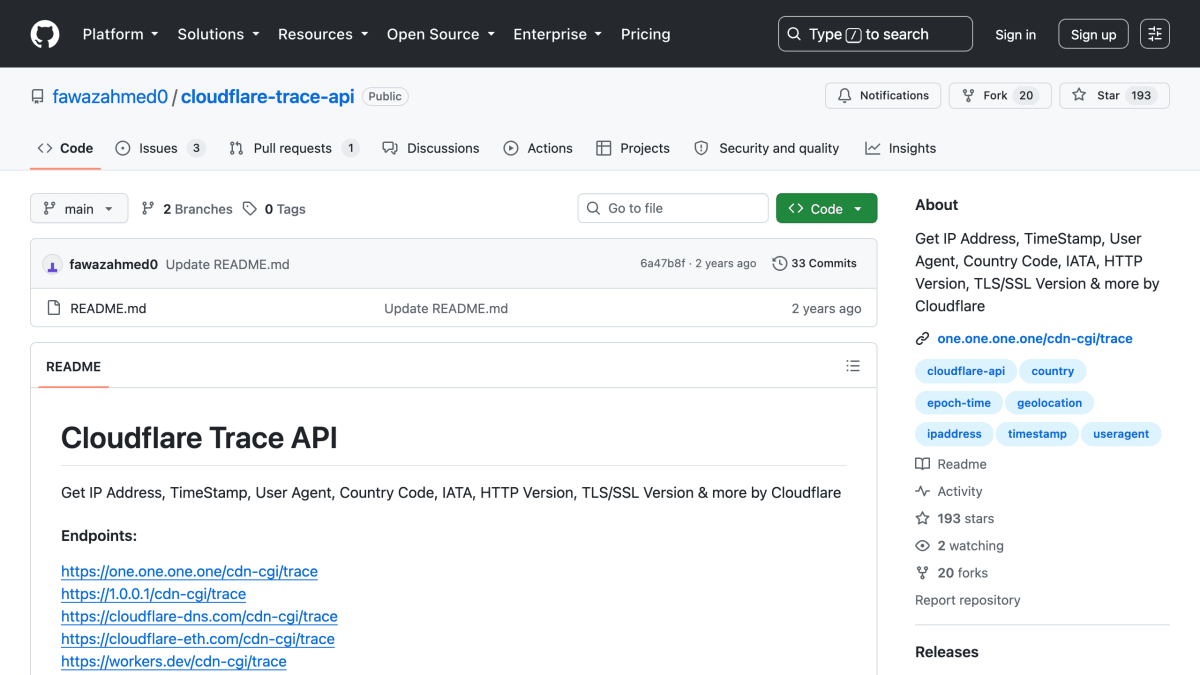The height and width of the screenshot is (675, 1200).
Task: Click the cloudflare-api topic tag
Action: [x=966, y=371]
